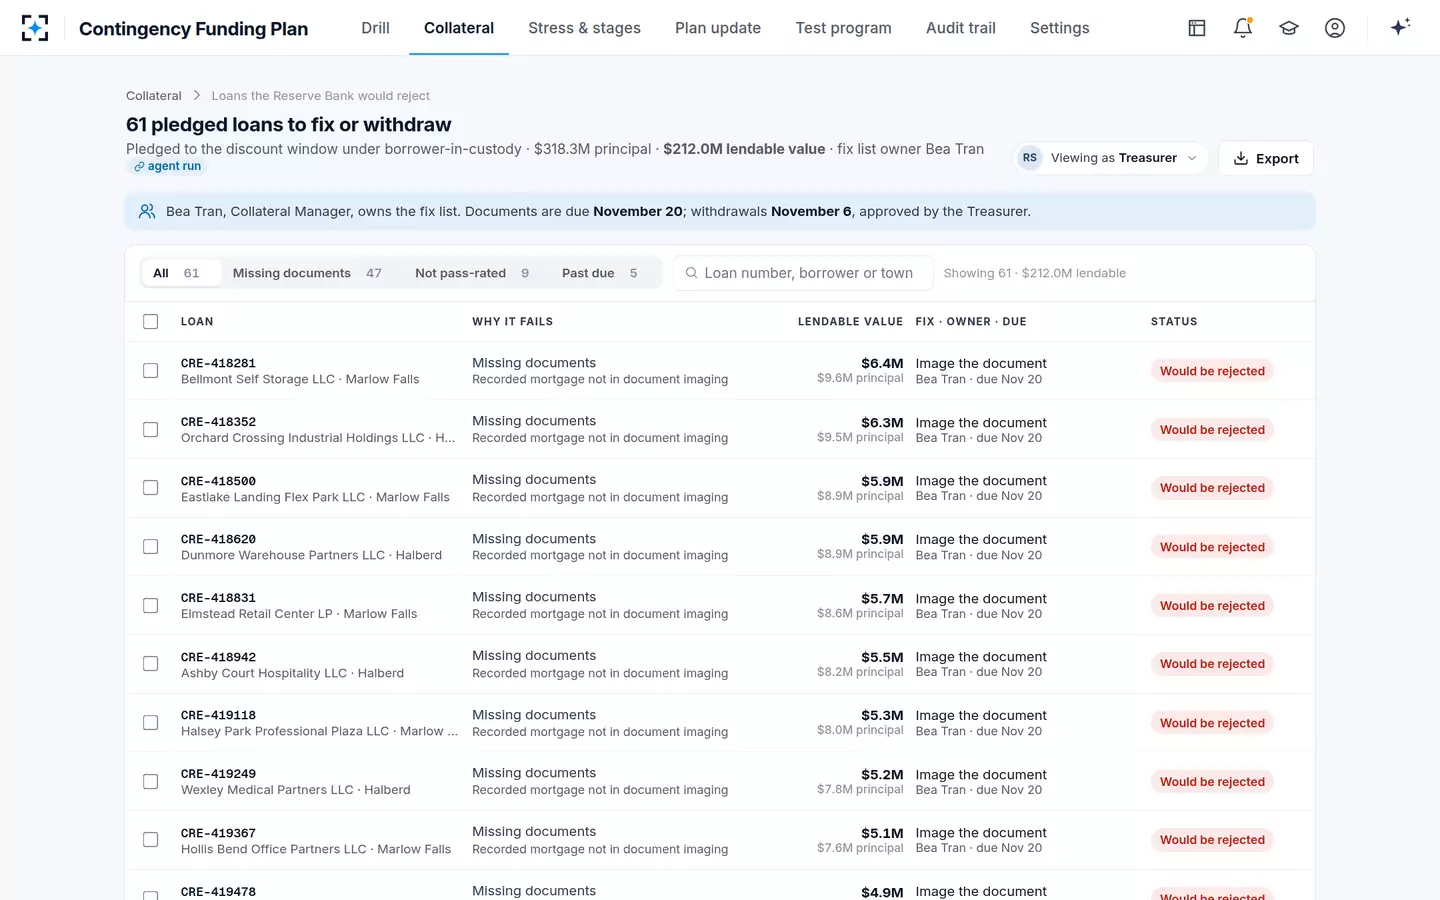Open the AI sparkle assistant icon
Screen dimensions: 1440x900
[1400, 27]
